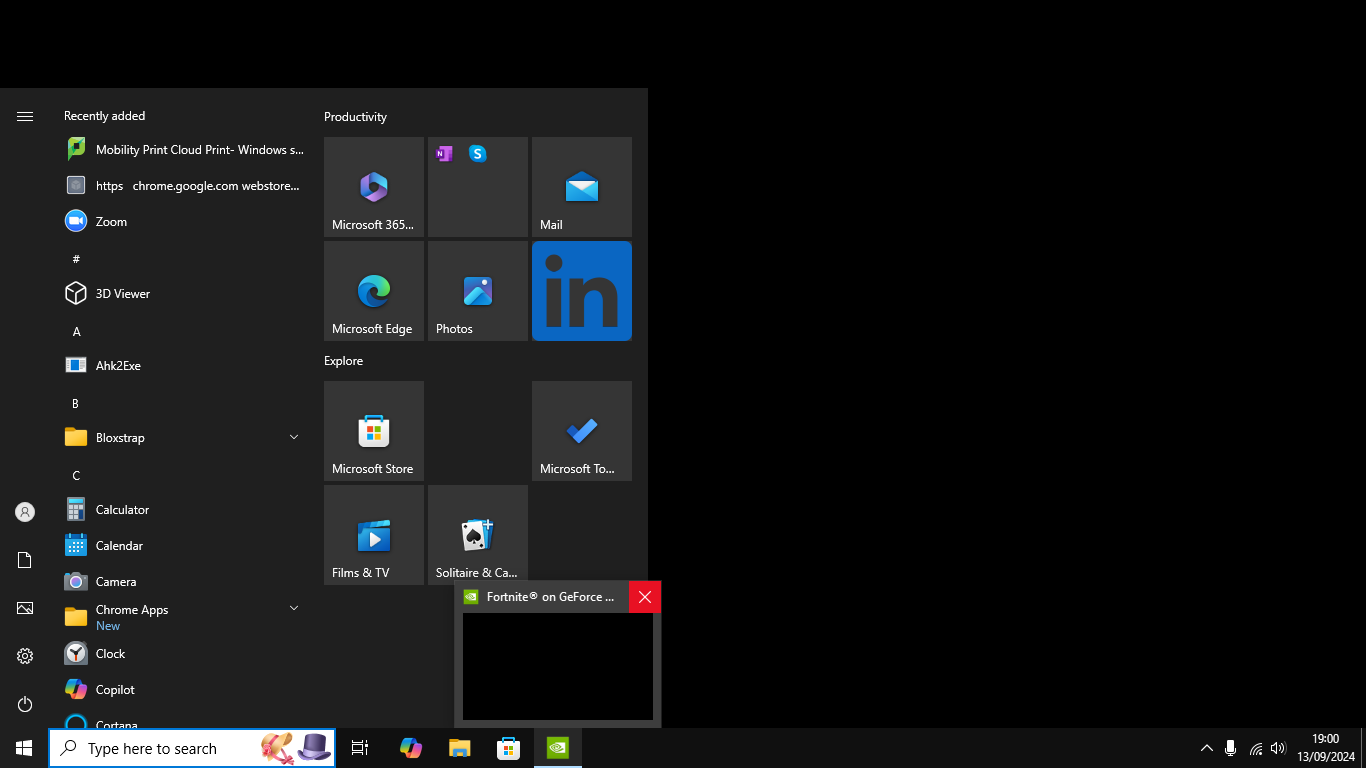Open Calculator app

pyautogui.click(x=184, y=509)
